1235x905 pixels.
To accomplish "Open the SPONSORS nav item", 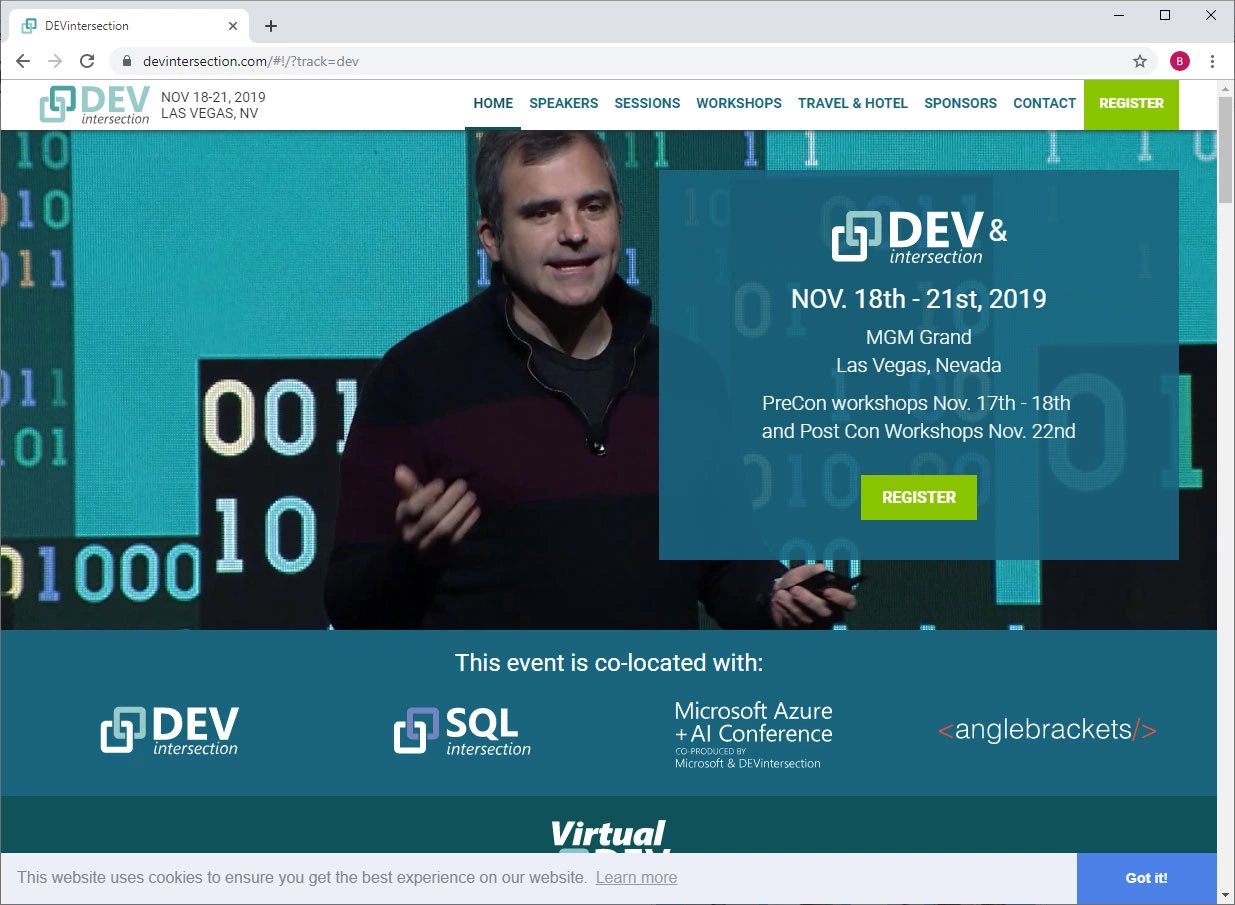I will tap(960, 103).
